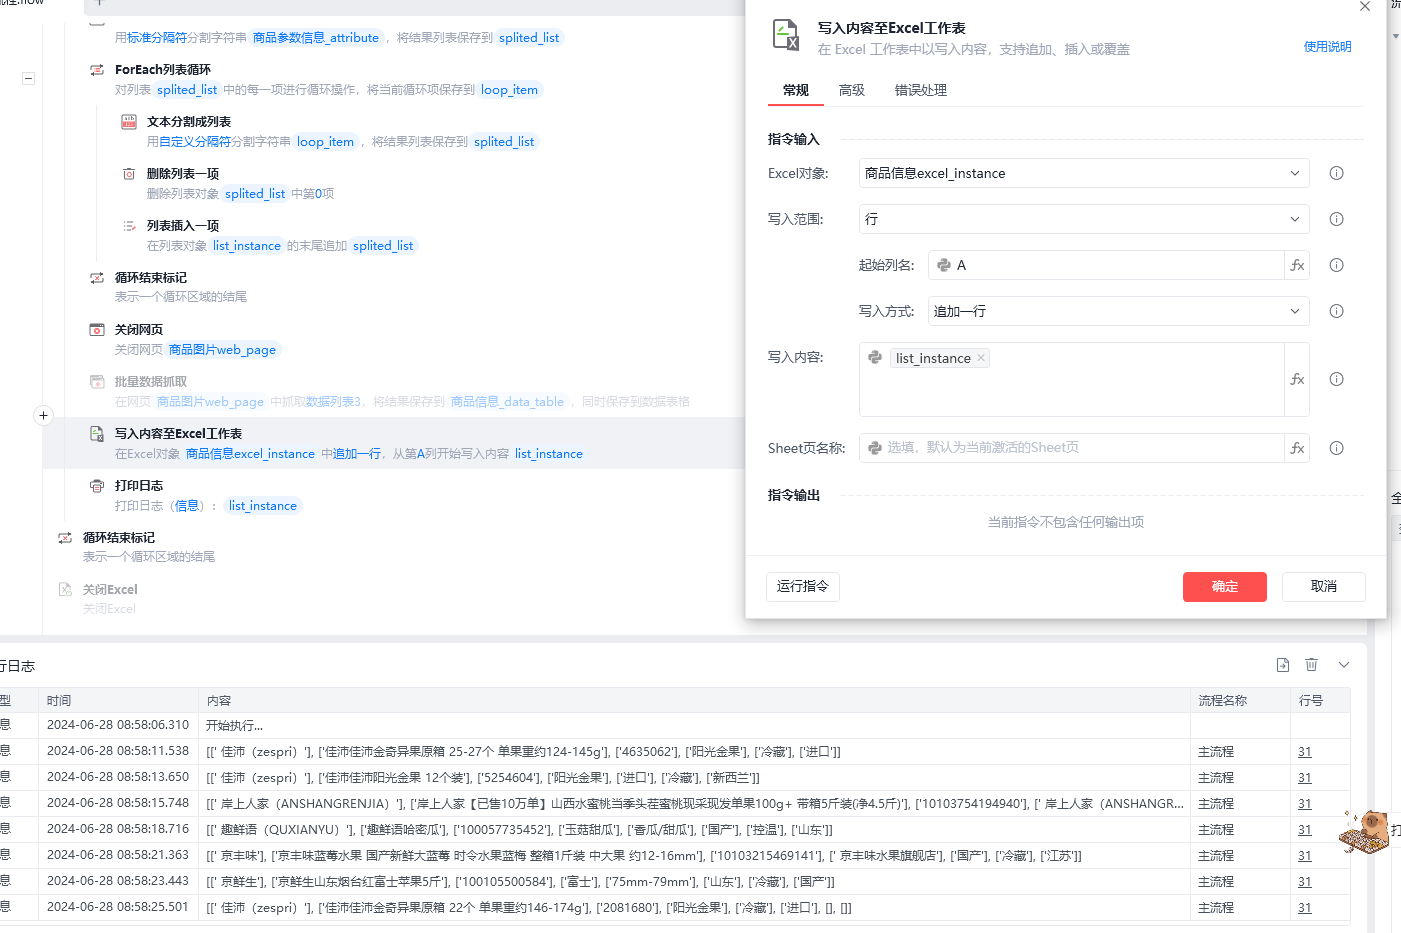Viewport: 1401px width, 933px height.
Task: Open line 31 link for 08:58:25.501 log
Action: 1305,908
